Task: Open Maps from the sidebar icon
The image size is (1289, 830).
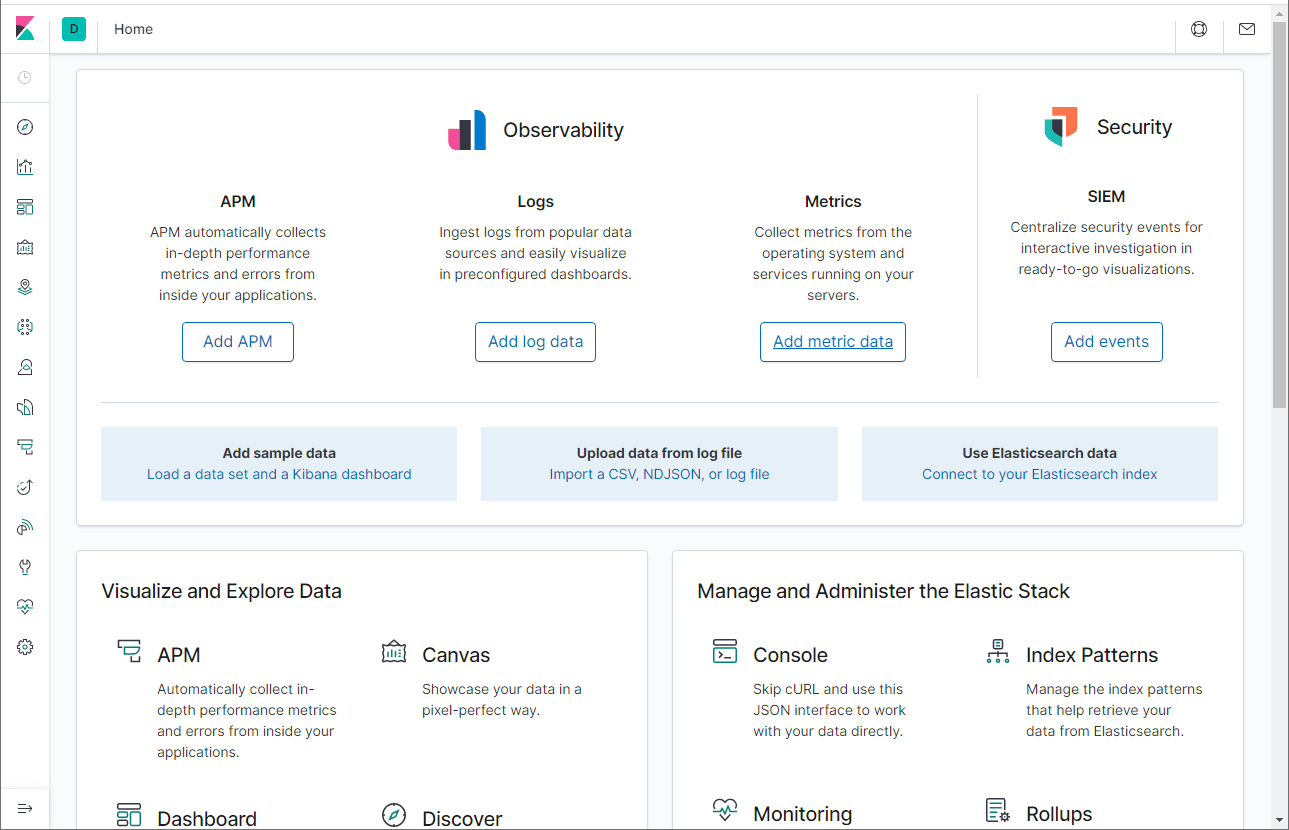Action: [25, 287]
